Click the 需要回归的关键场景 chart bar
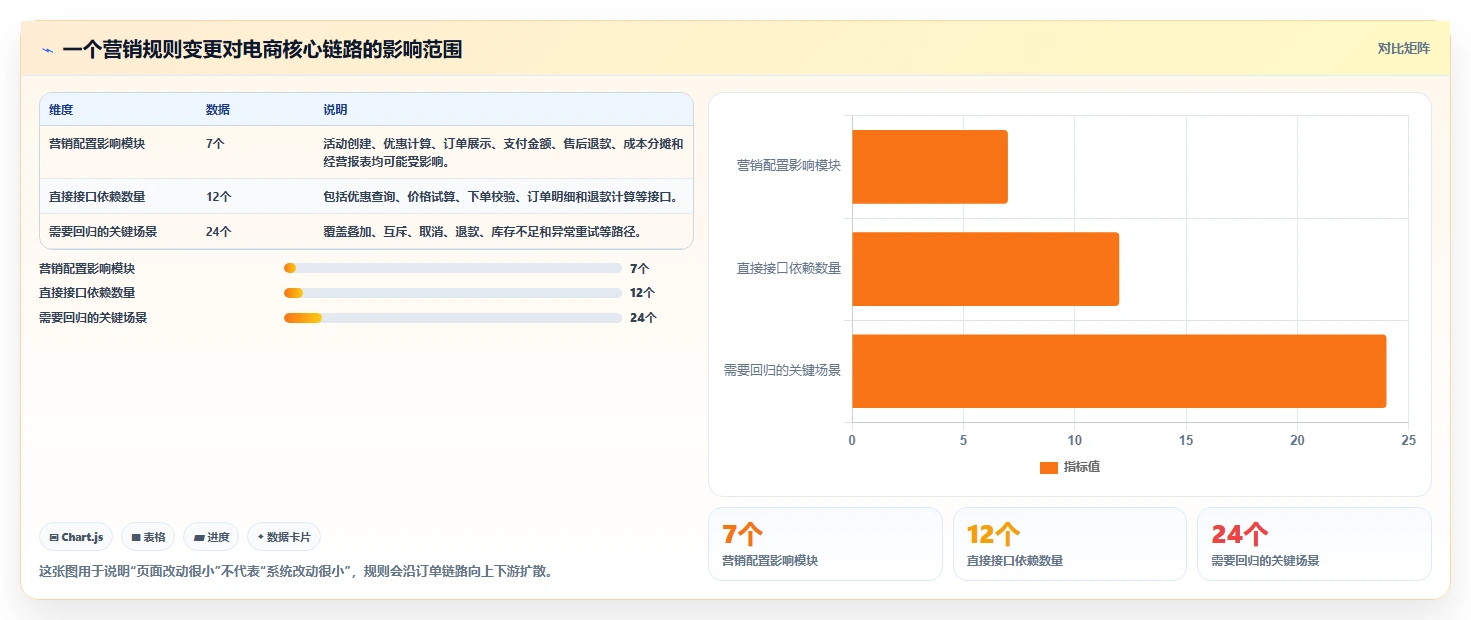Image resolution: width=1471 pixels, height=620 pixels. [x=1119, y=371]
